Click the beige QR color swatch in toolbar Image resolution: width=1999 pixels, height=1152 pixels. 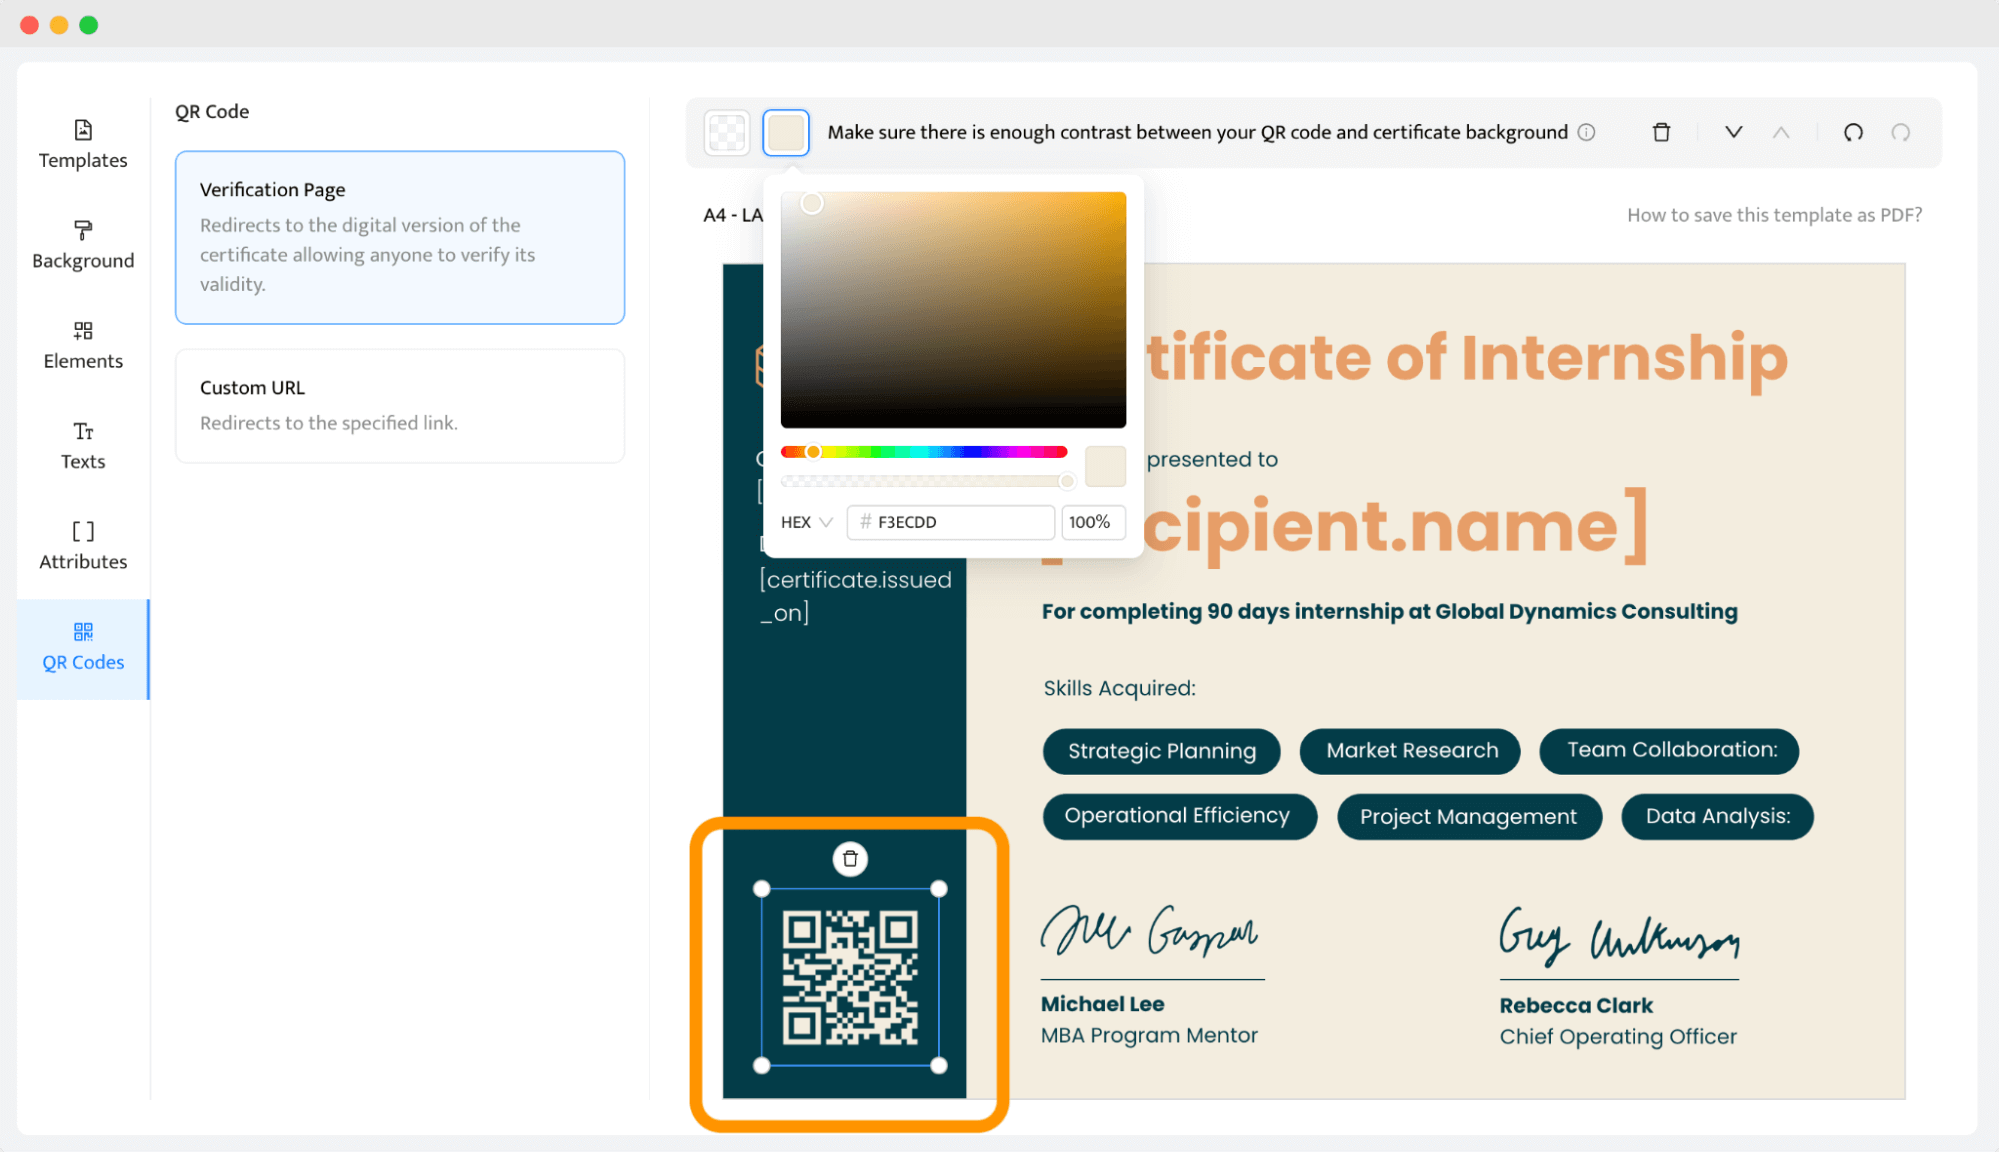[786, 133]
